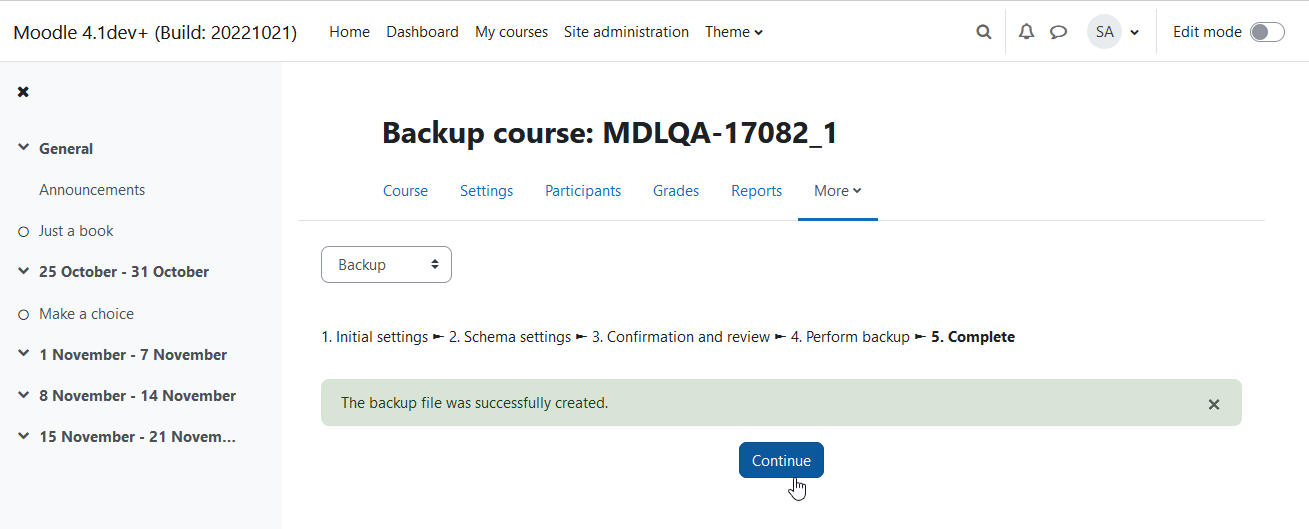
Task: Dismiss the backup success alert
Action: coord(1214,404)
